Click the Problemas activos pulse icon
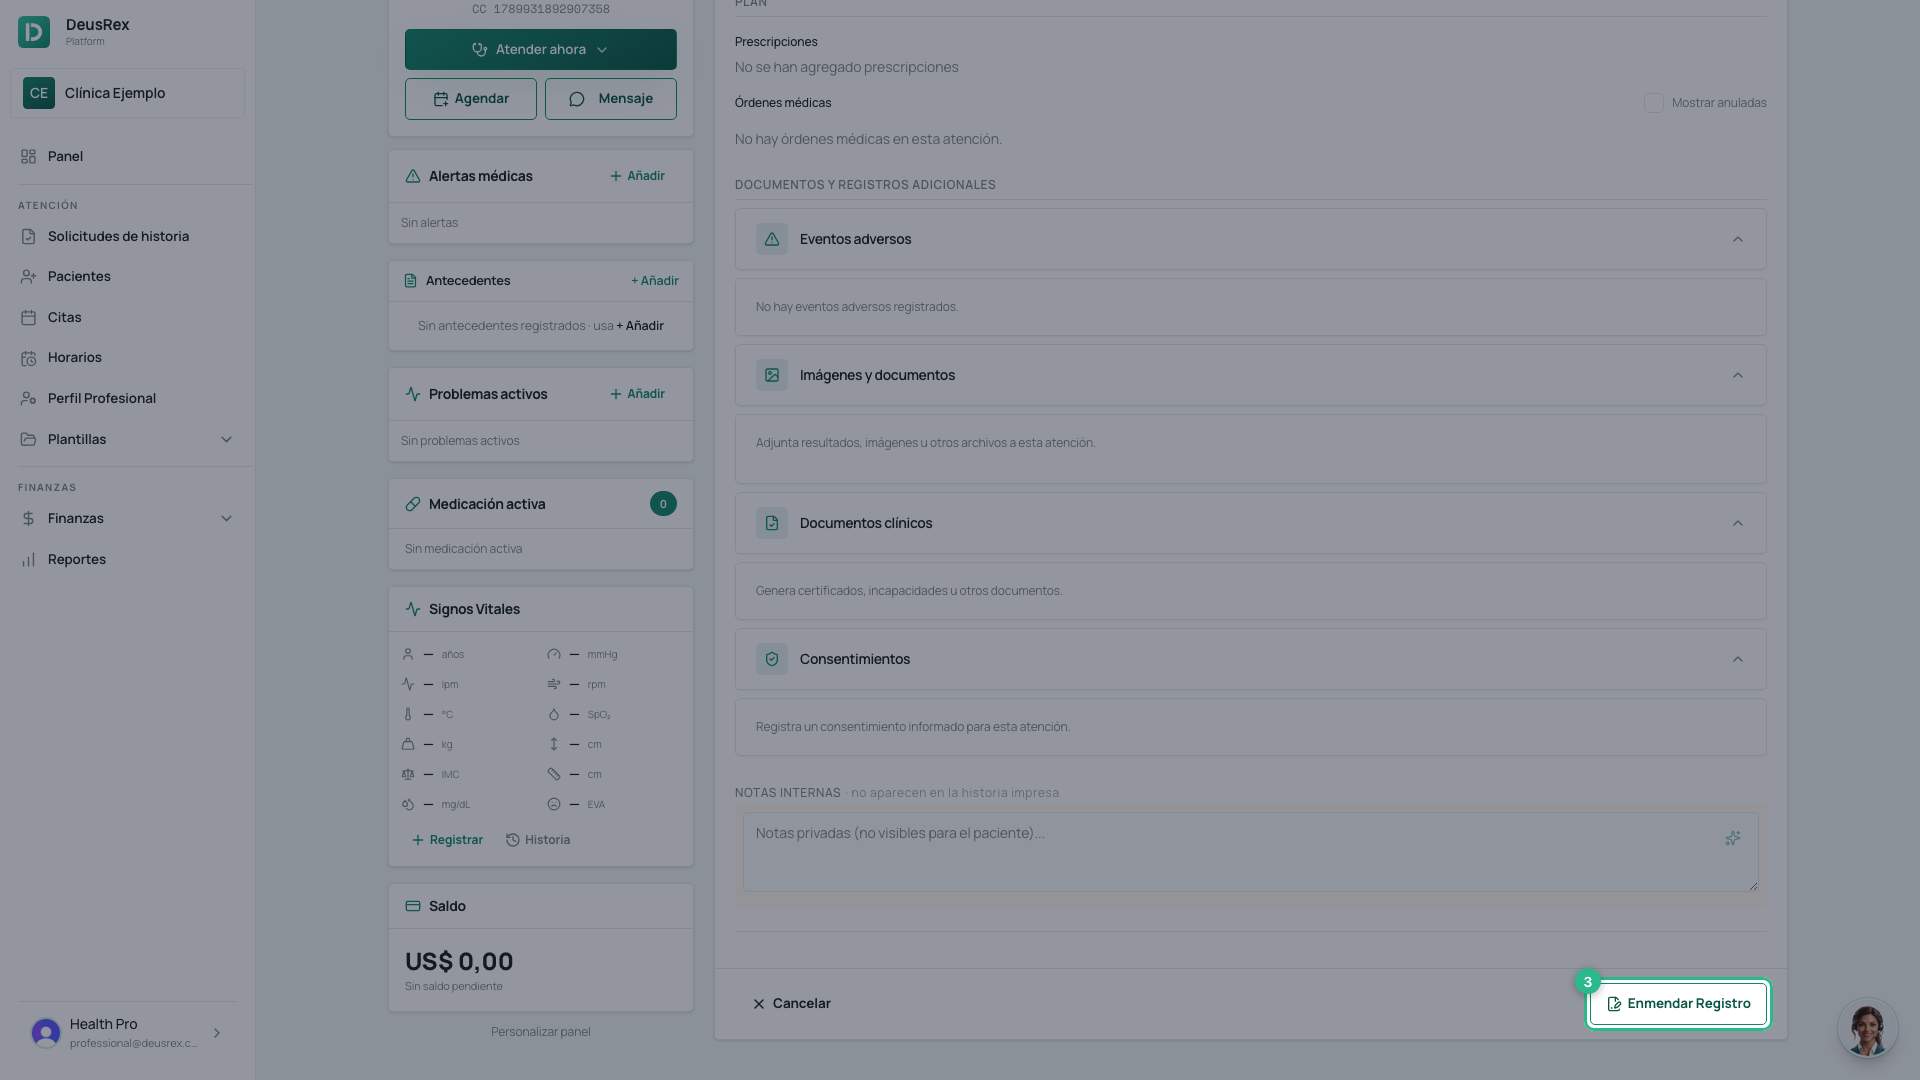The width and height of the screenshot is (1920, 1080). tap(413, 394)
